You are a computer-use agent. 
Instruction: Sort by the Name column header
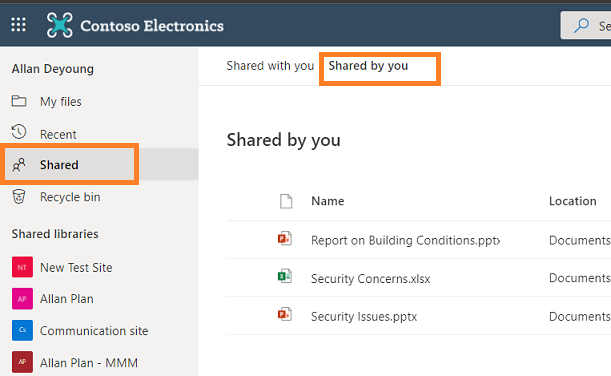328,201
